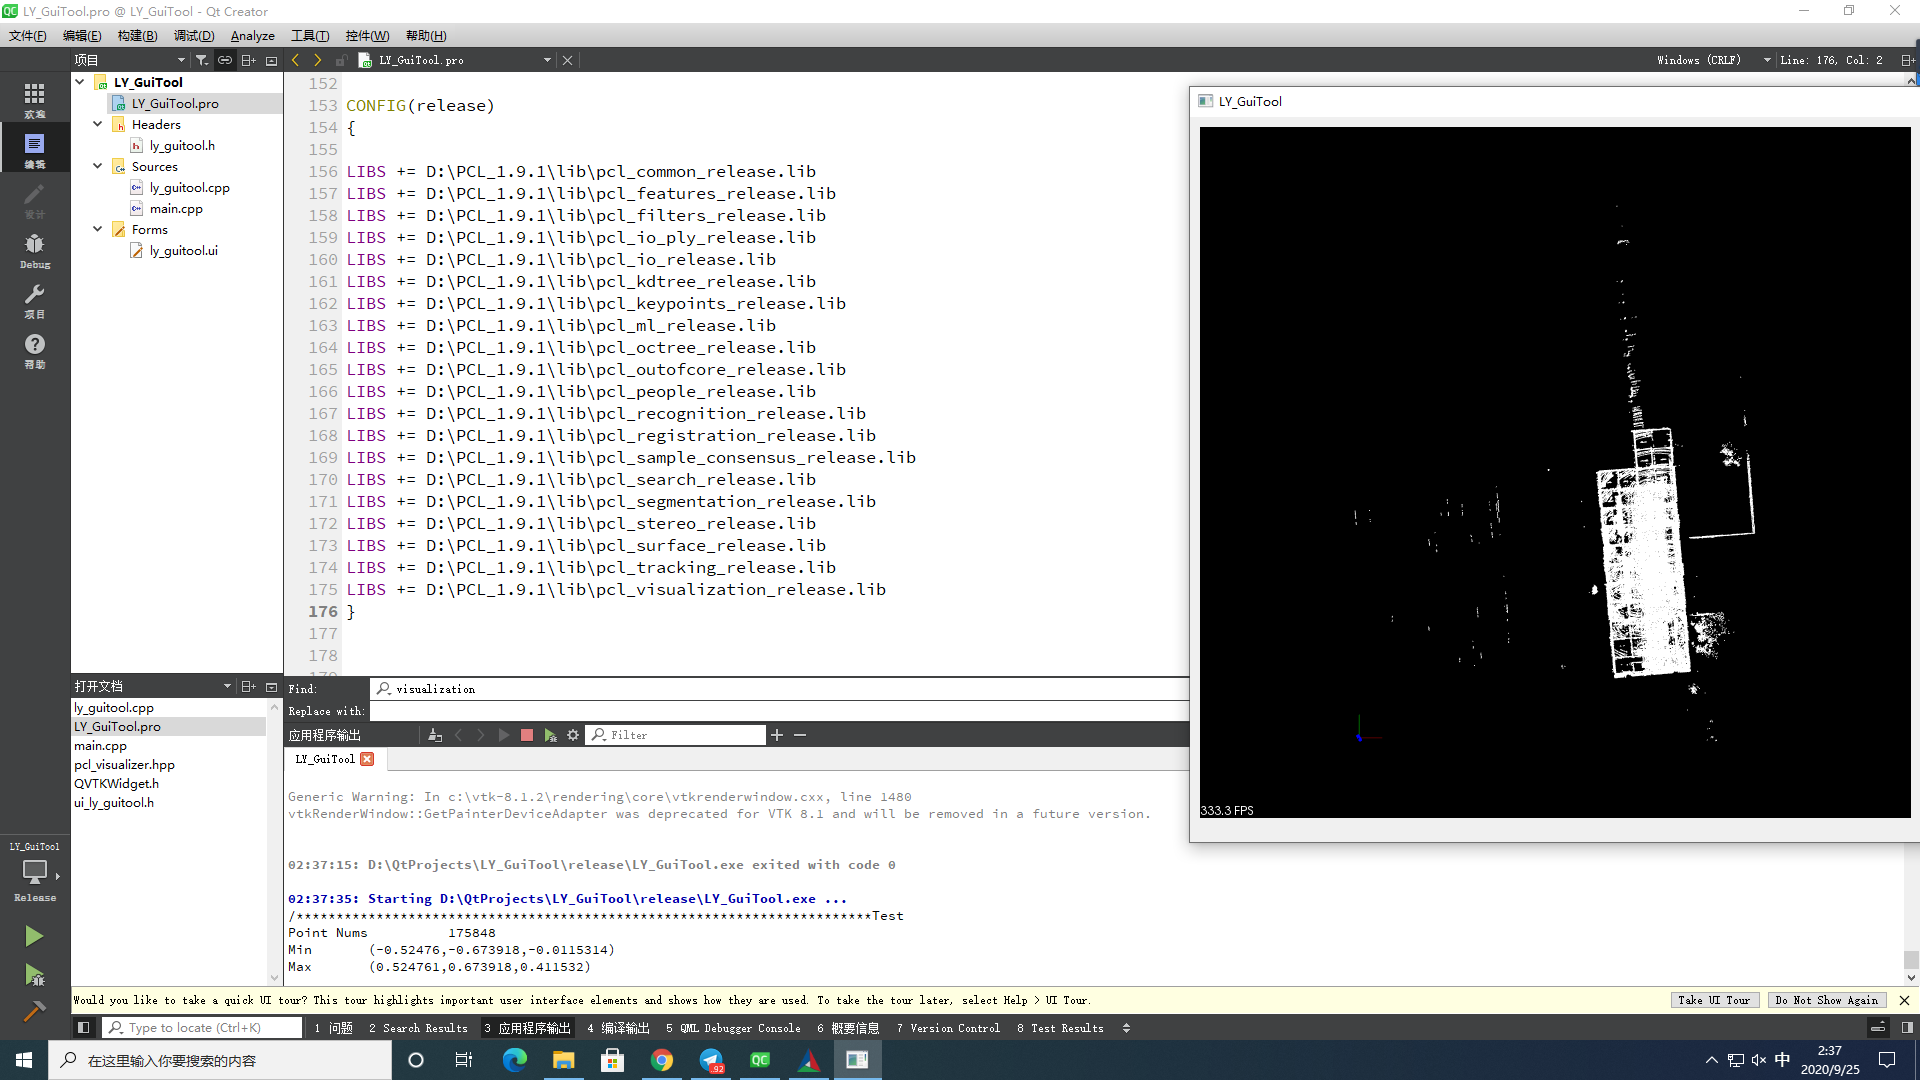1920x1080 pixels.
Task: Open the Projects (项目) mode wrench icon
Action: (x=34, y=297)
